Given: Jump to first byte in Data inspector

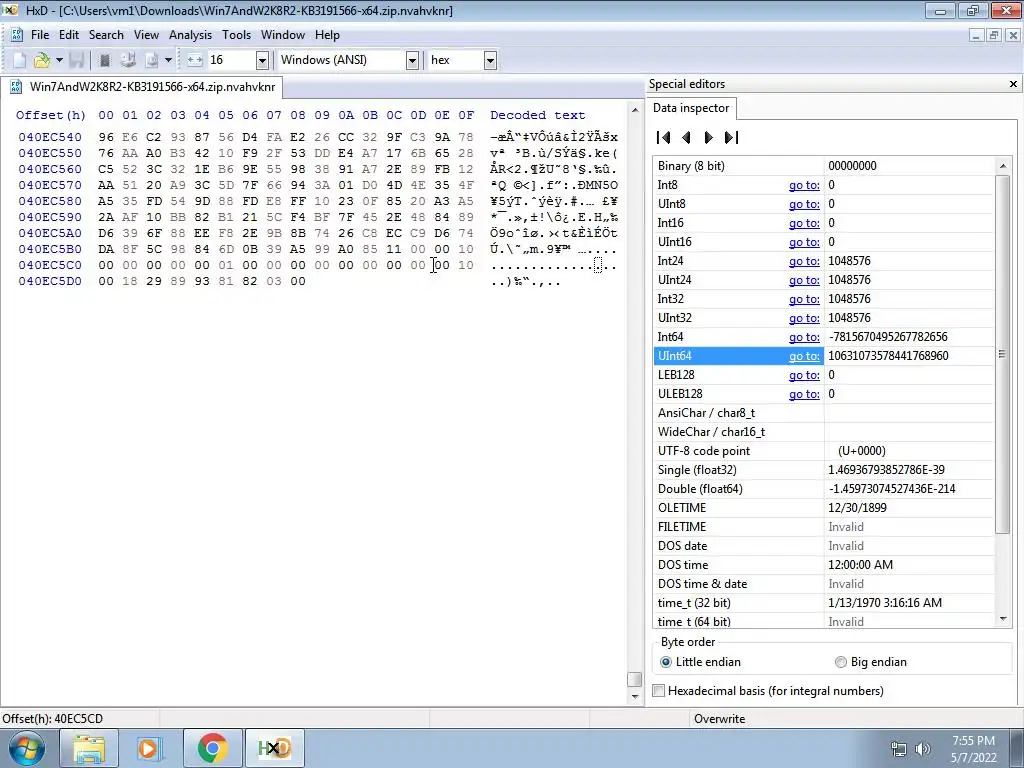Looking at the screenshot, I should click(664, 137).
